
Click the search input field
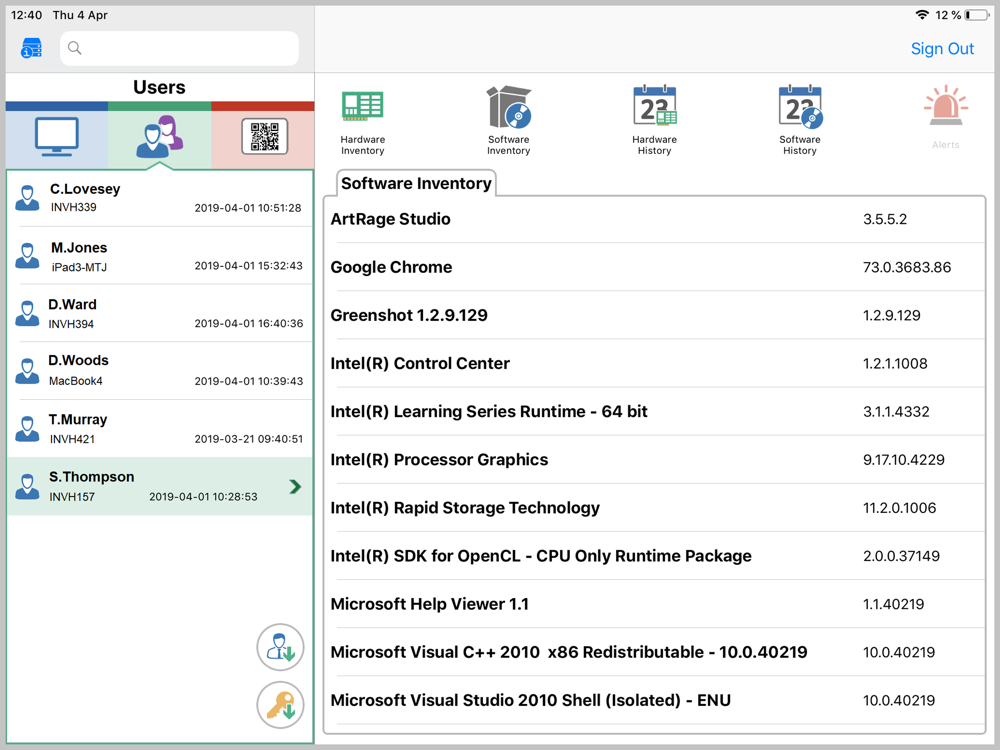[x=180, y=48]
